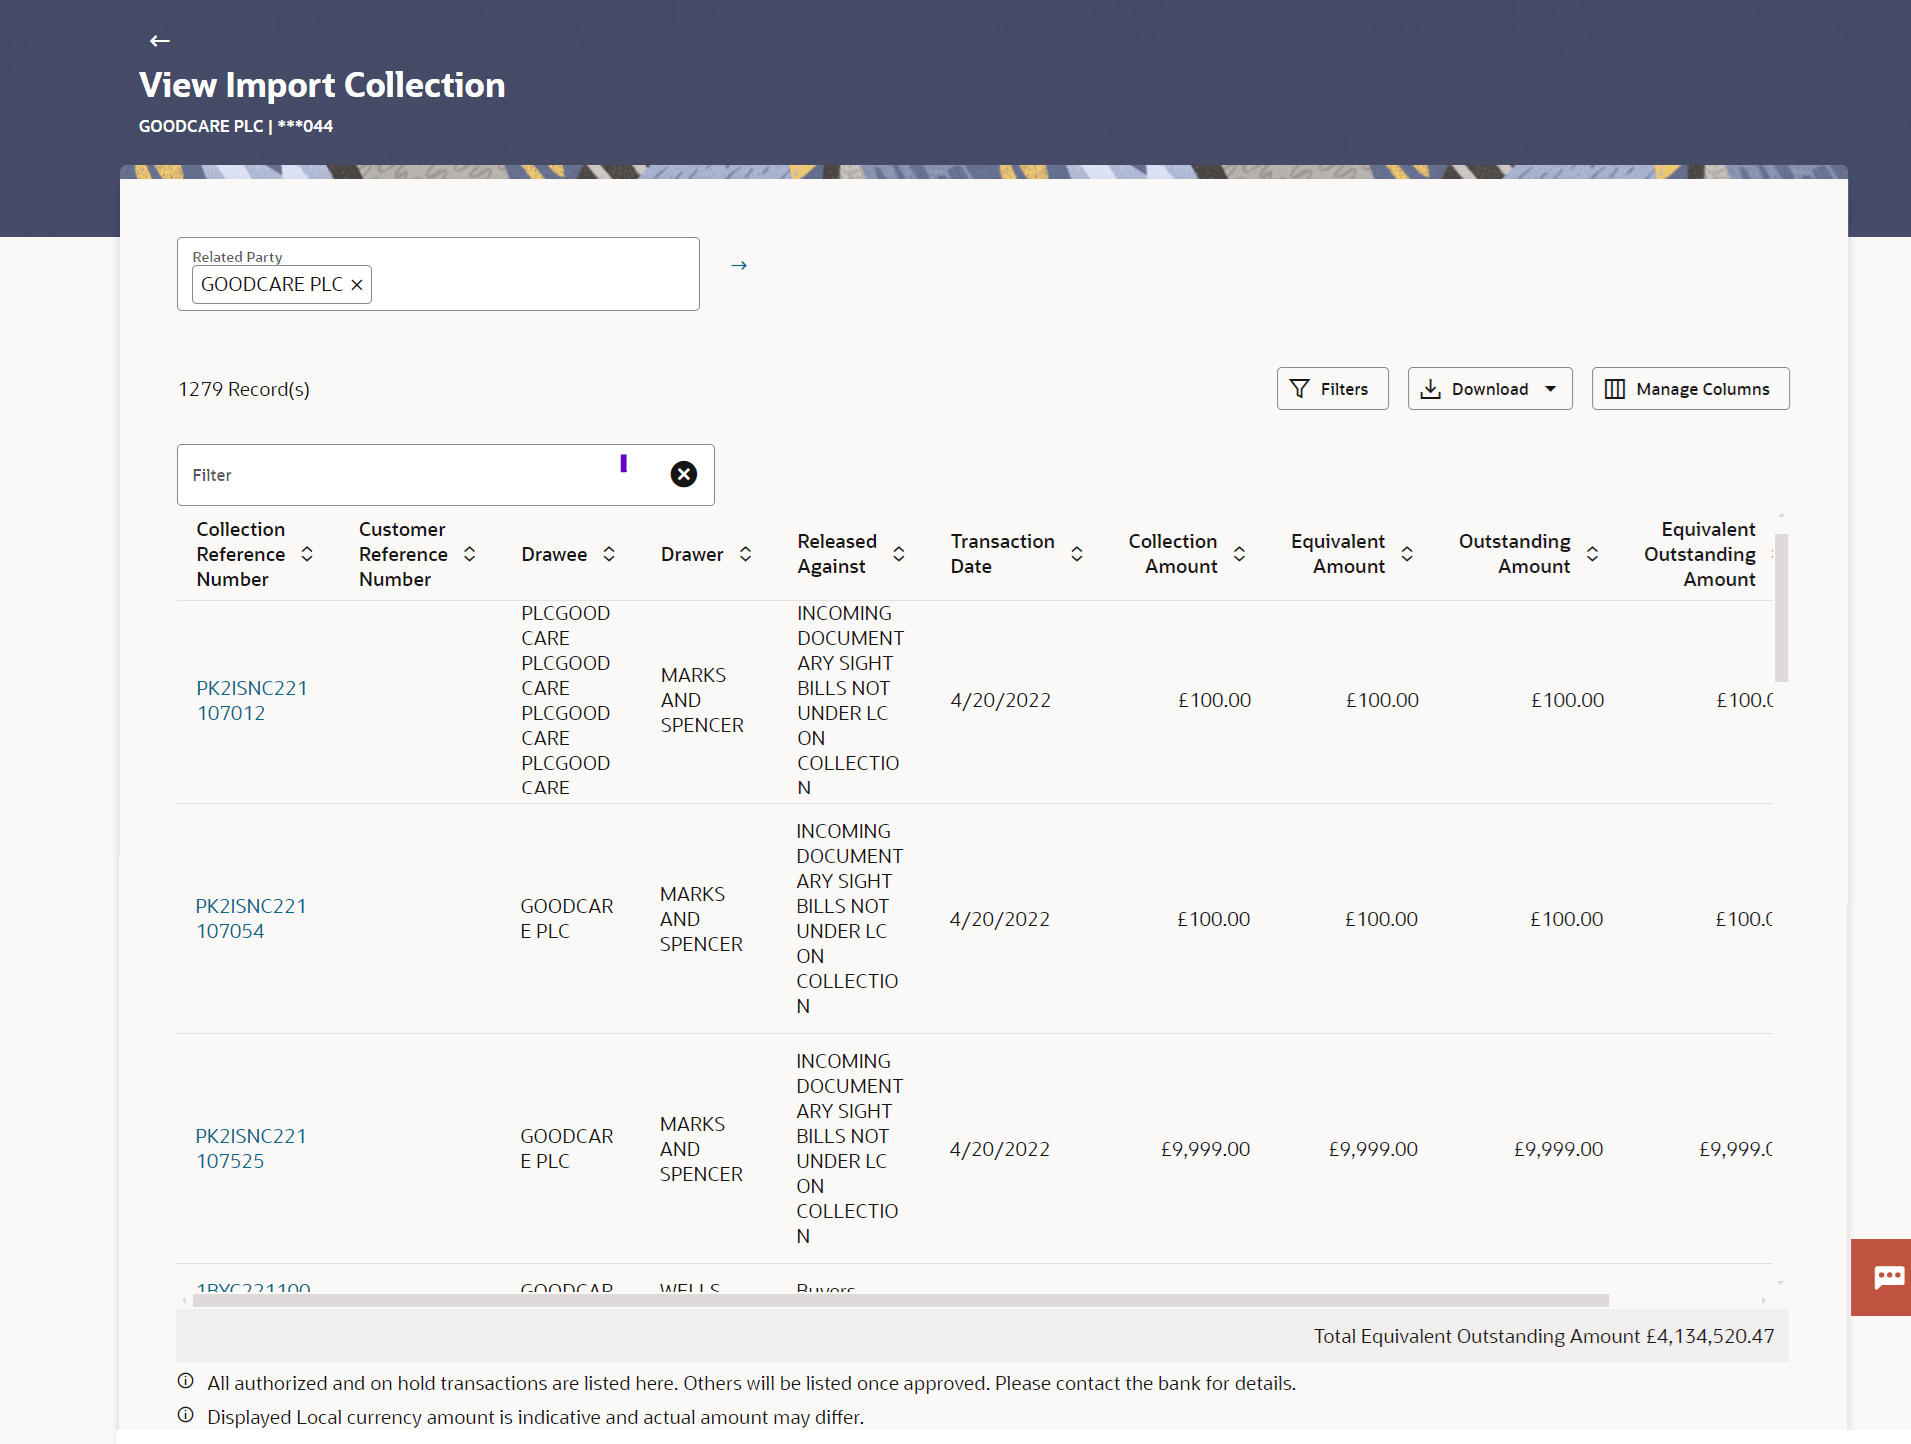This screenshot has height=1444, width=1911.
Task: Clear the Filter field using the X icon
Action: coord(683,474)
